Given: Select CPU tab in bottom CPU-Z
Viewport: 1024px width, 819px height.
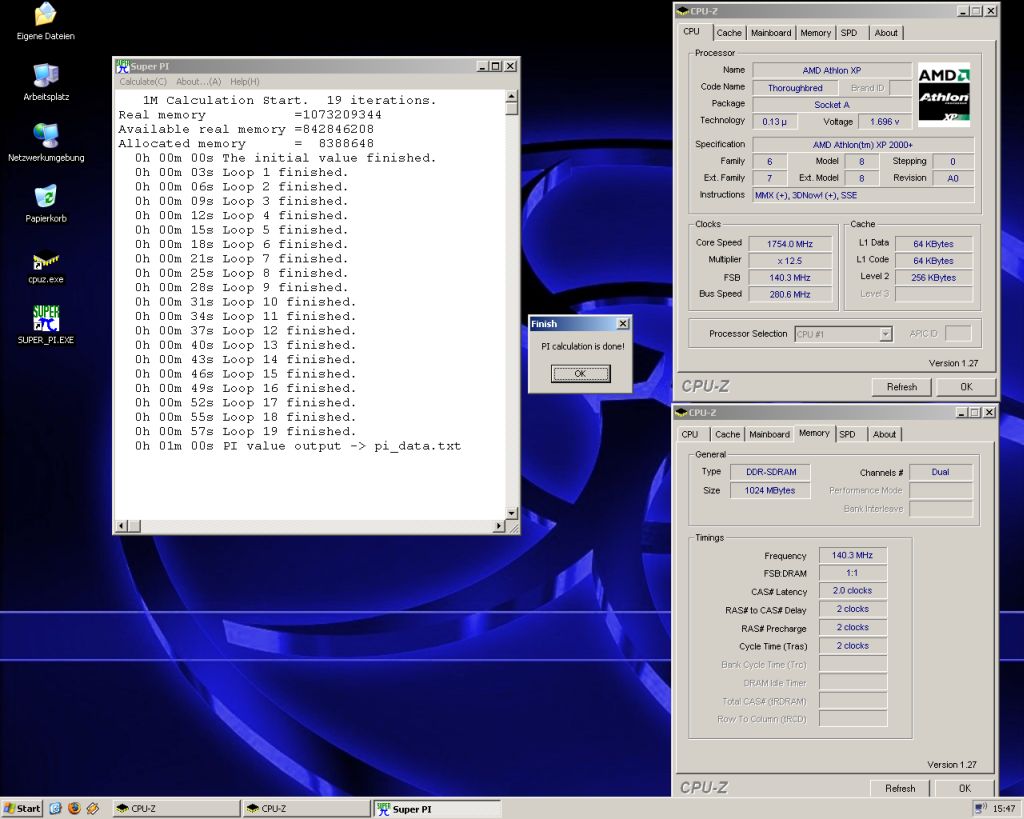Looking at the screenshot, I should click(690, 434).
